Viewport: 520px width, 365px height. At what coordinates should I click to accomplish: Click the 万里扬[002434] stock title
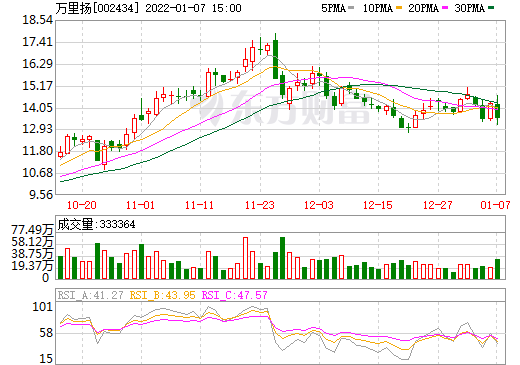[x=97, y=8]
